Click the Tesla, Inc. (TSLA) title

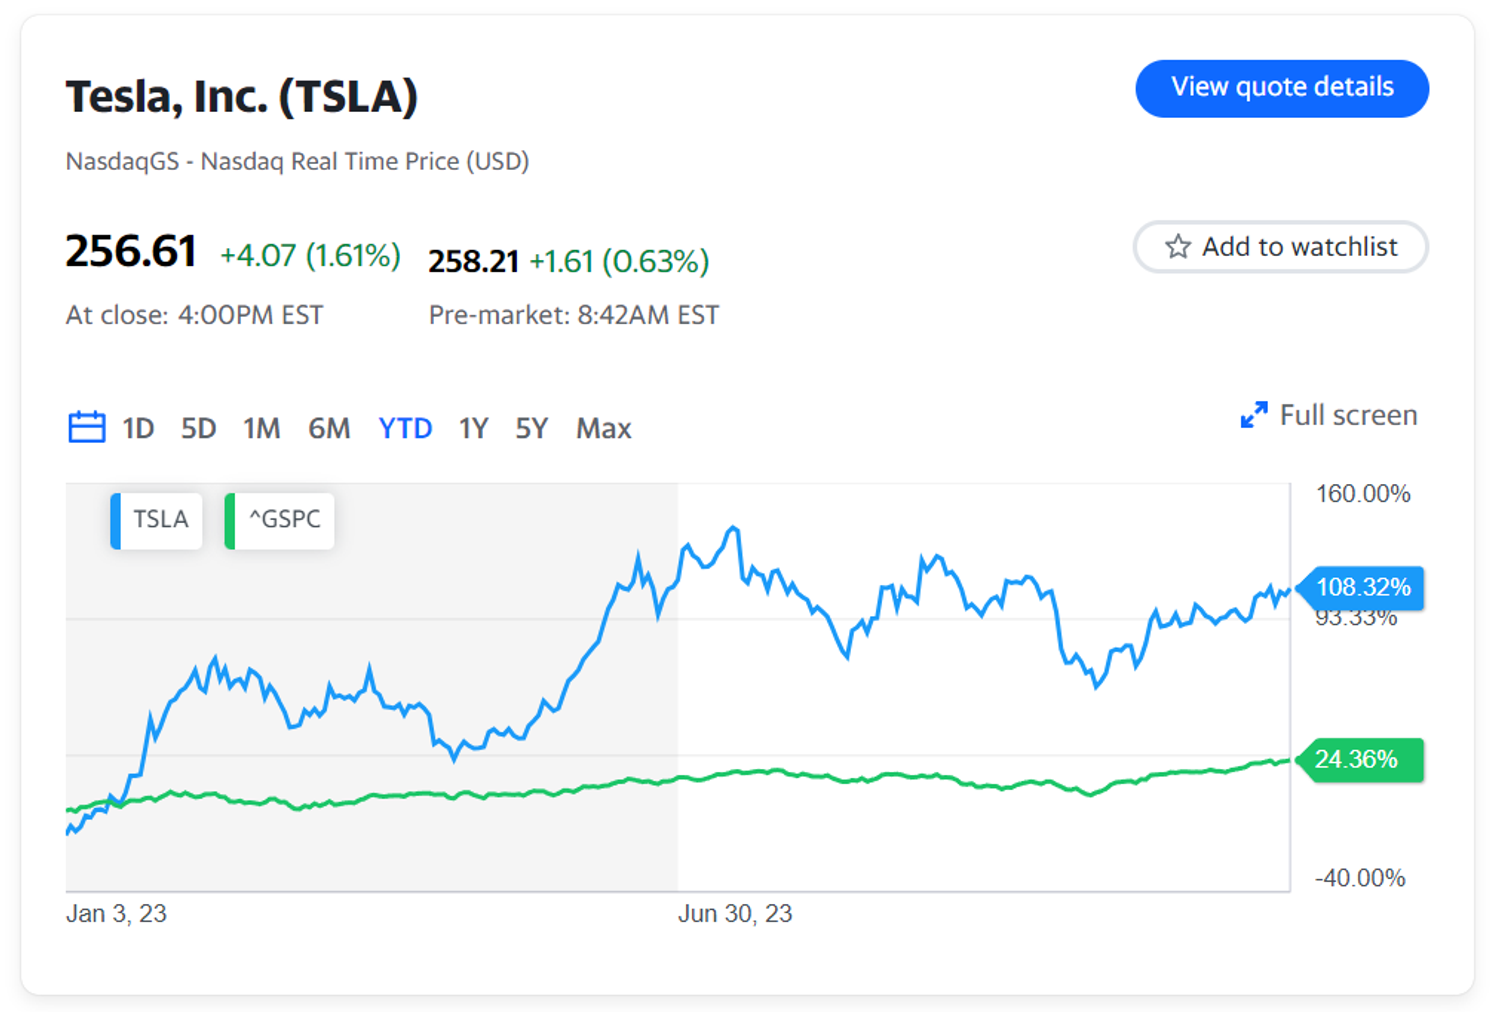tap(242, 96)
